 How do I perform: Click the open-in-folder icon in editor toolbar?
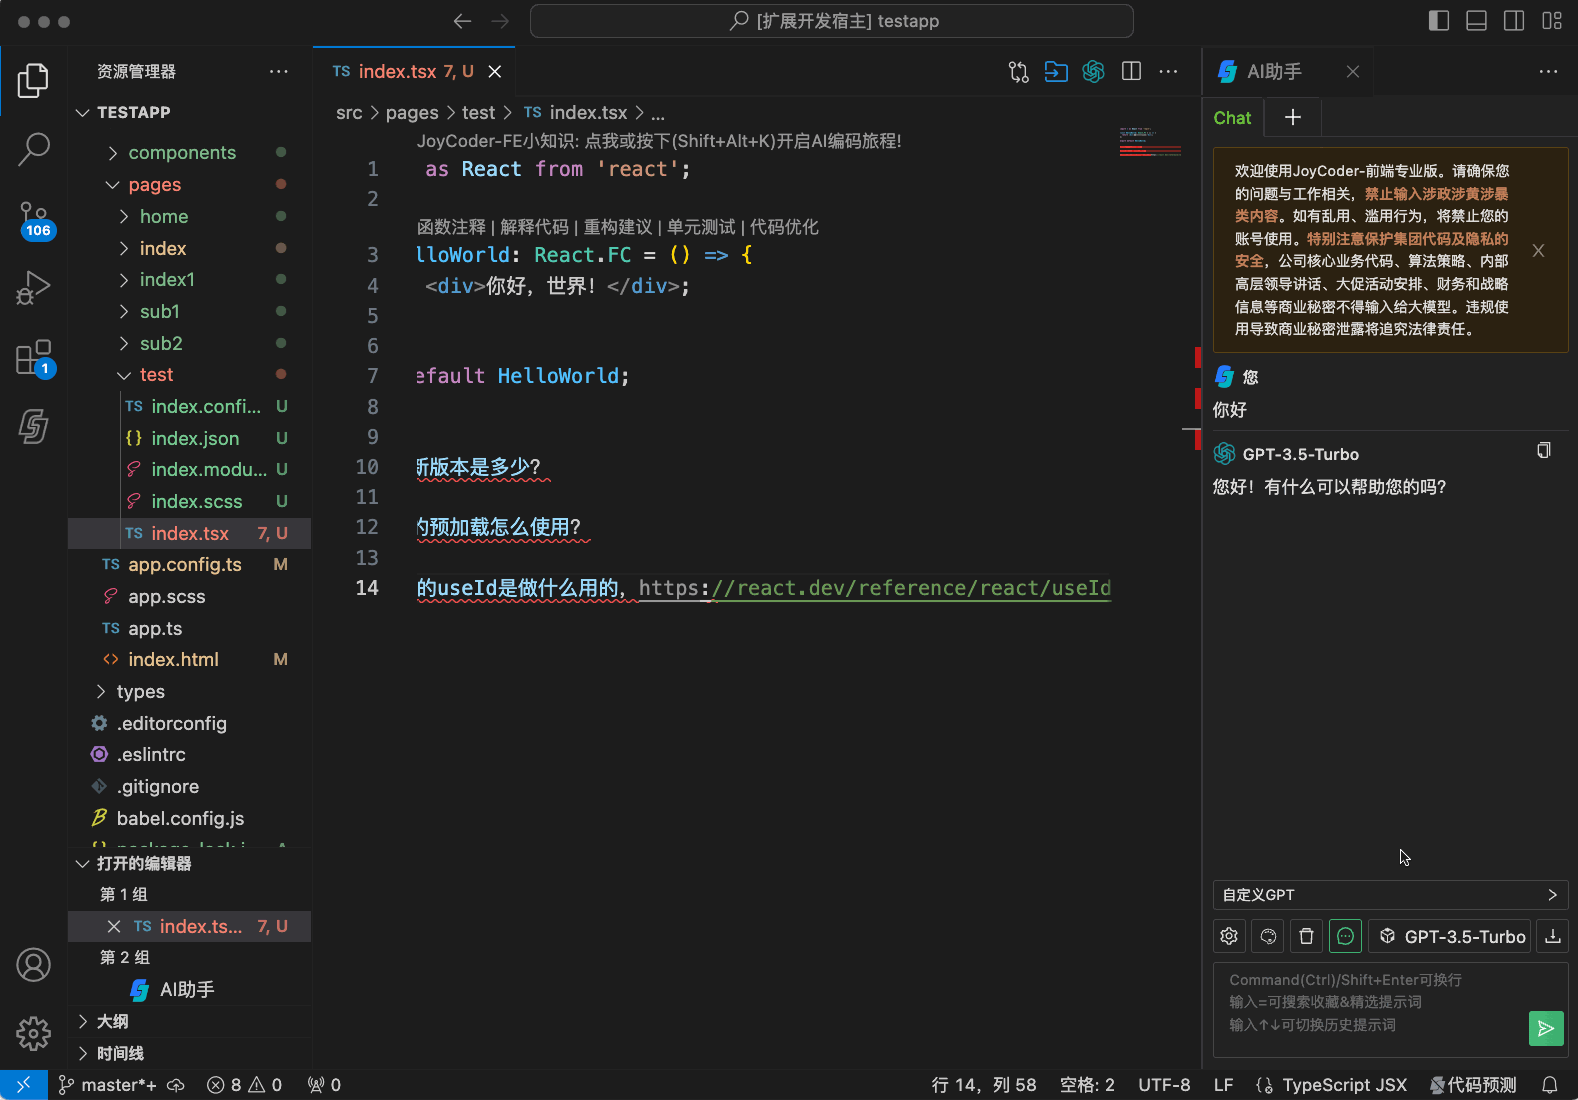[x=1056, y=72]
